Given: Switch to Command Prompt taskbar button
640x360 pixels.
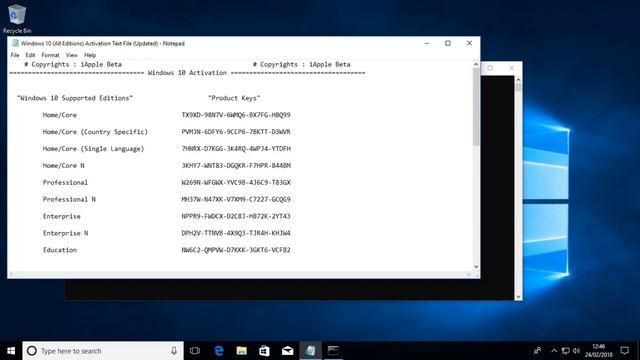Looking at the screenshot, I should (333, 351).
